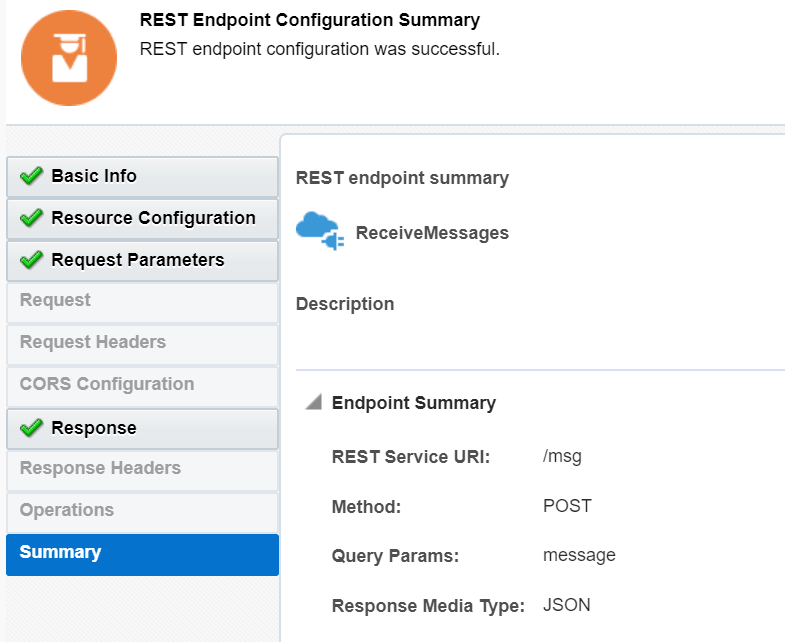Select the Request Headers step
The image size is (785, 642).
click(x=93, y=342)
